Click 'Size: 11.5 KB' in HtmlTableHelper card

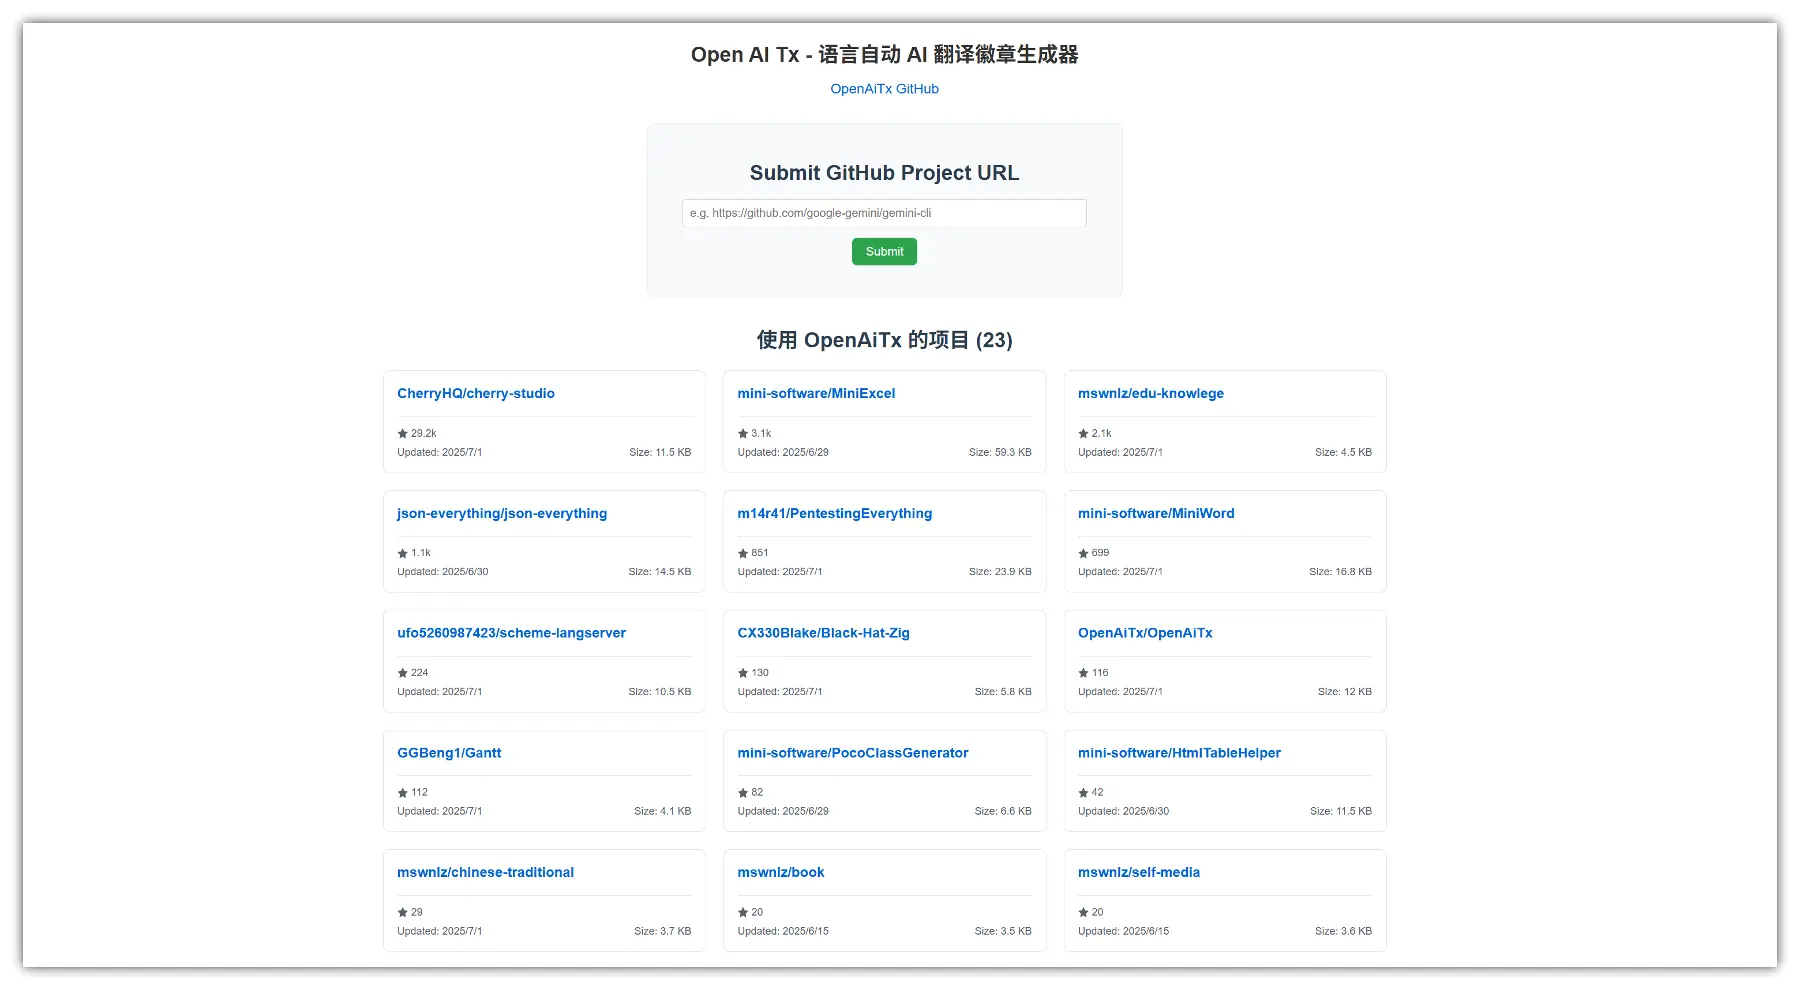click(x=1341, y=812)
